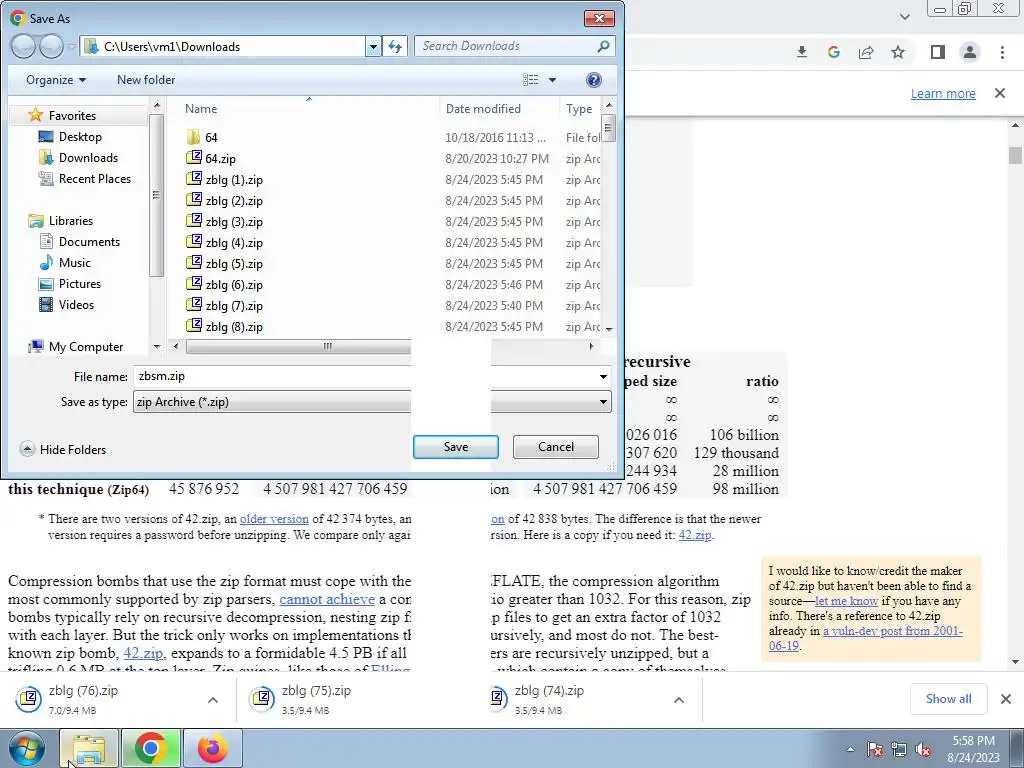Open the 'older version' link in footnote
1024x768 pixels.
click(x=274, y=519)
